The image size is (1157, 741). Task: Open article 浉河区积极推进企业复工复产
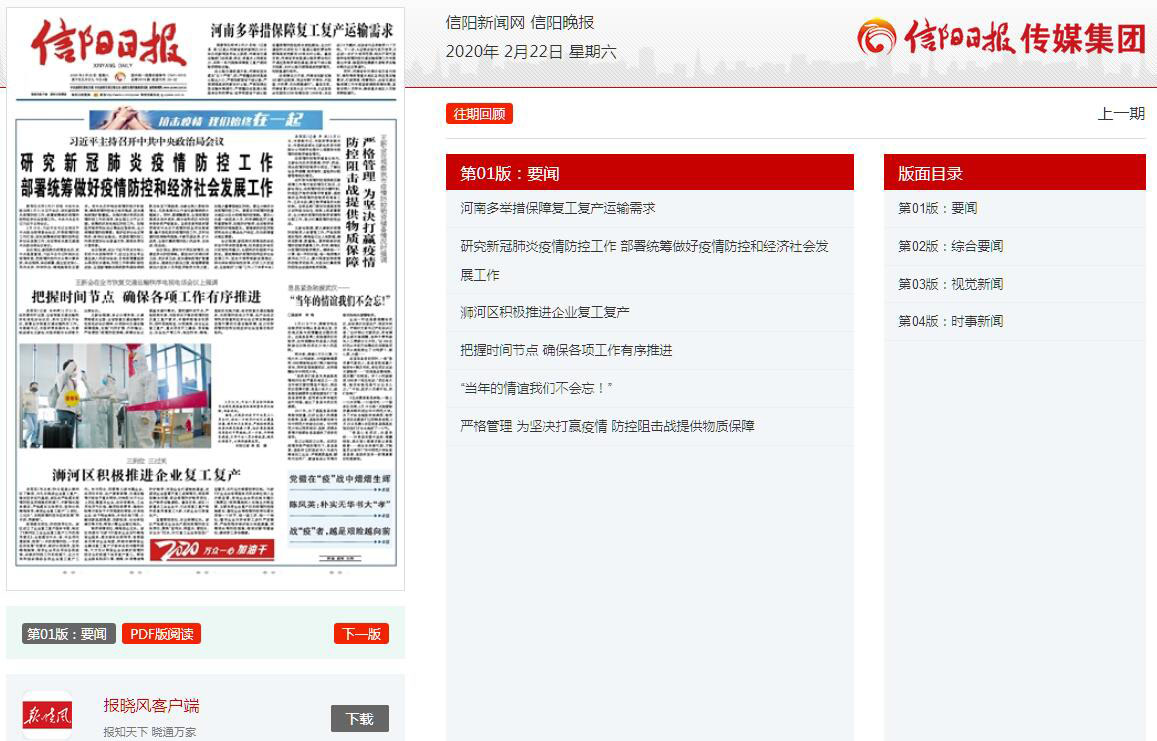pos(544,312)
